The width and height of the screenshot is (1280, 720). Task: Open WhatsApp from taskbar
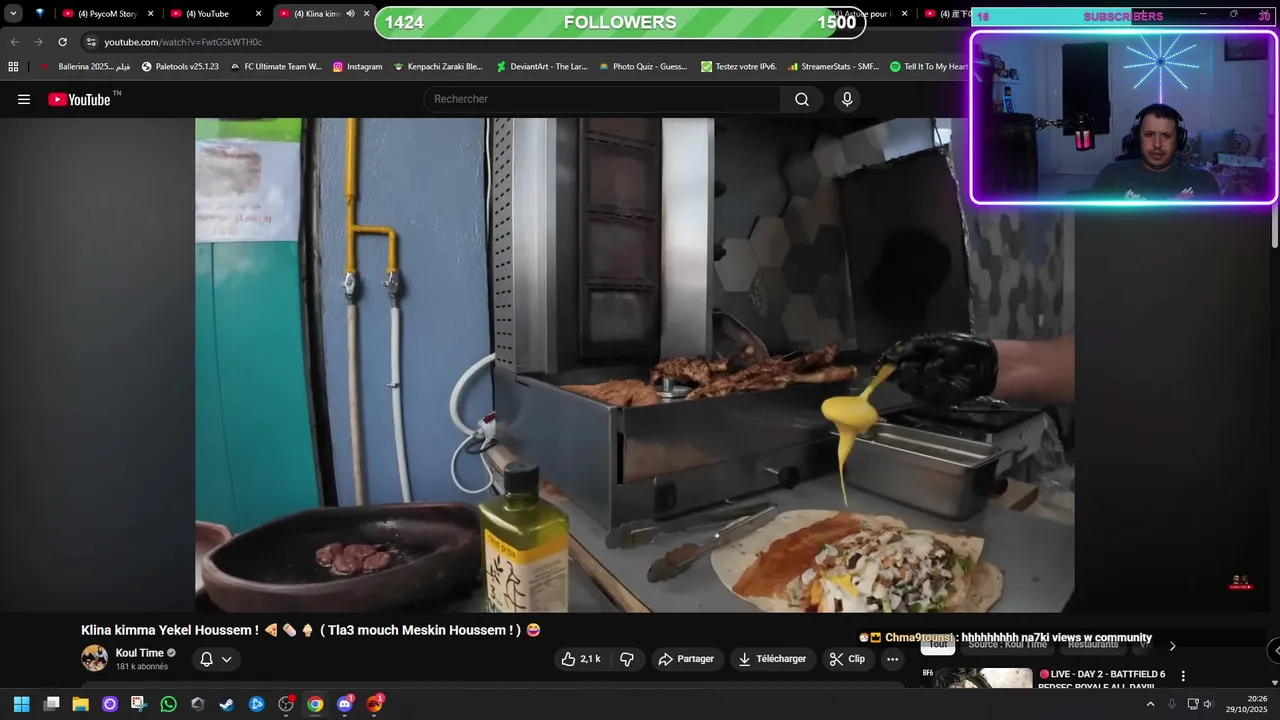coord(168,704)
